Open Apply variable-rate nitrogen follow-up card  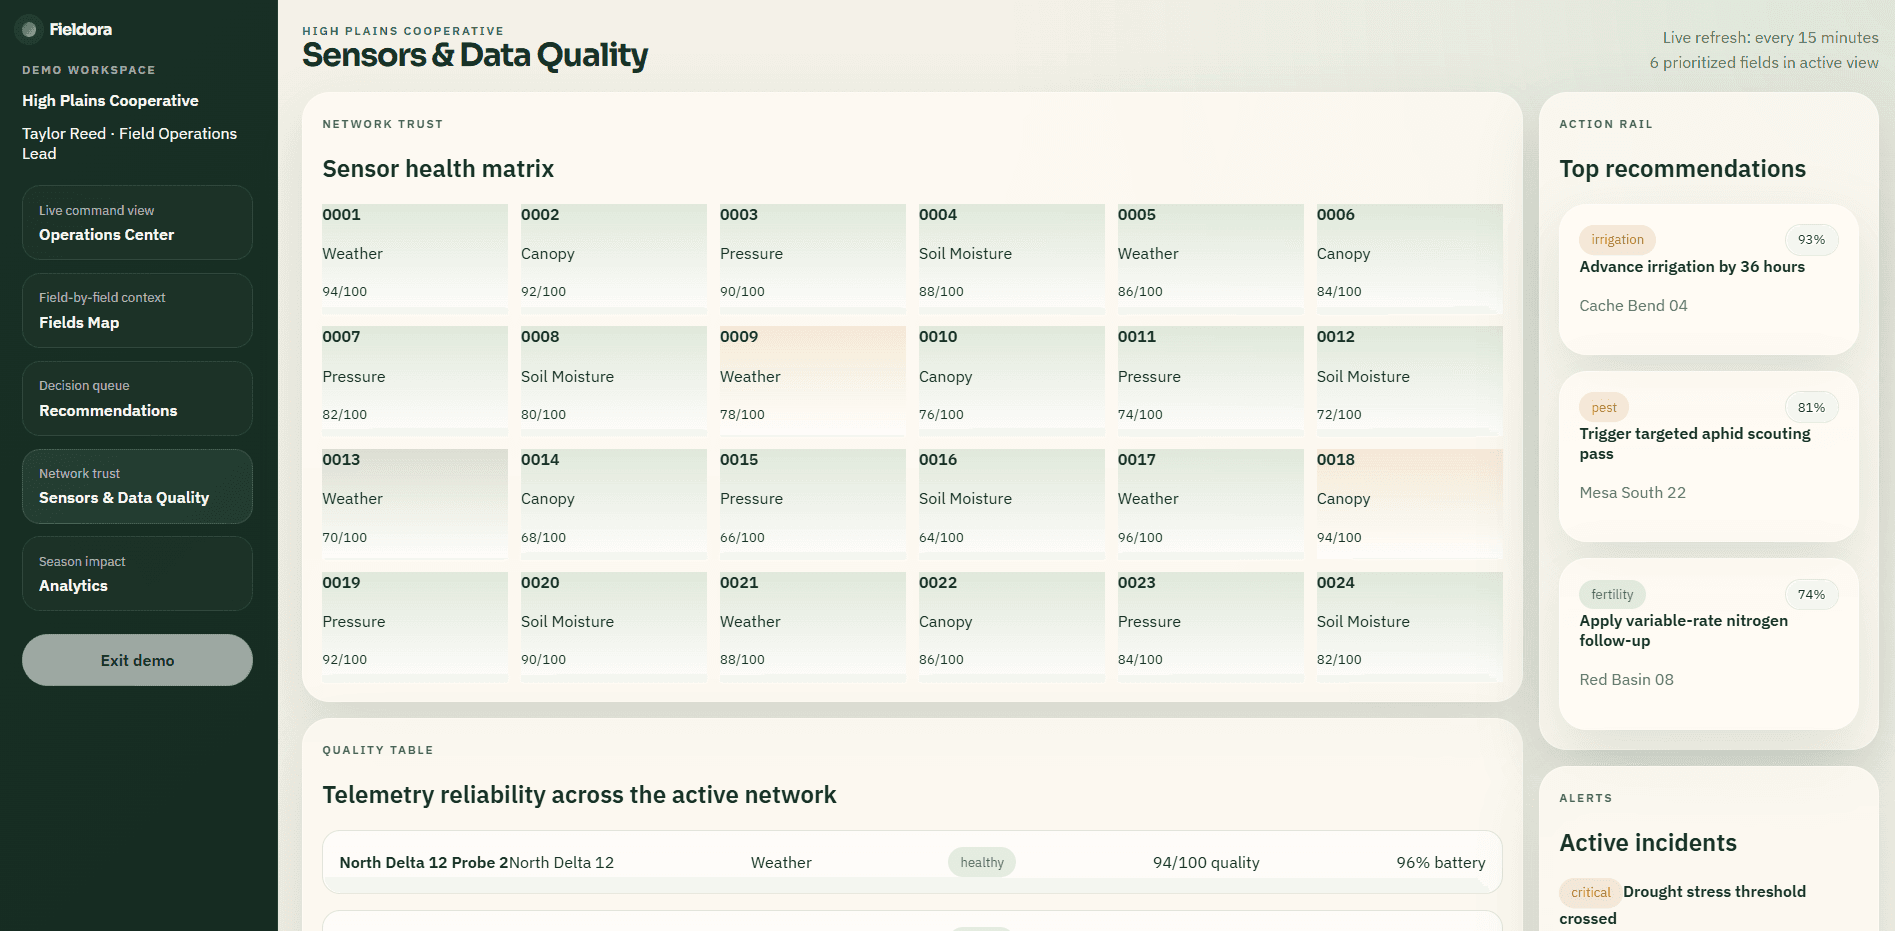[x=1709, y=644]
